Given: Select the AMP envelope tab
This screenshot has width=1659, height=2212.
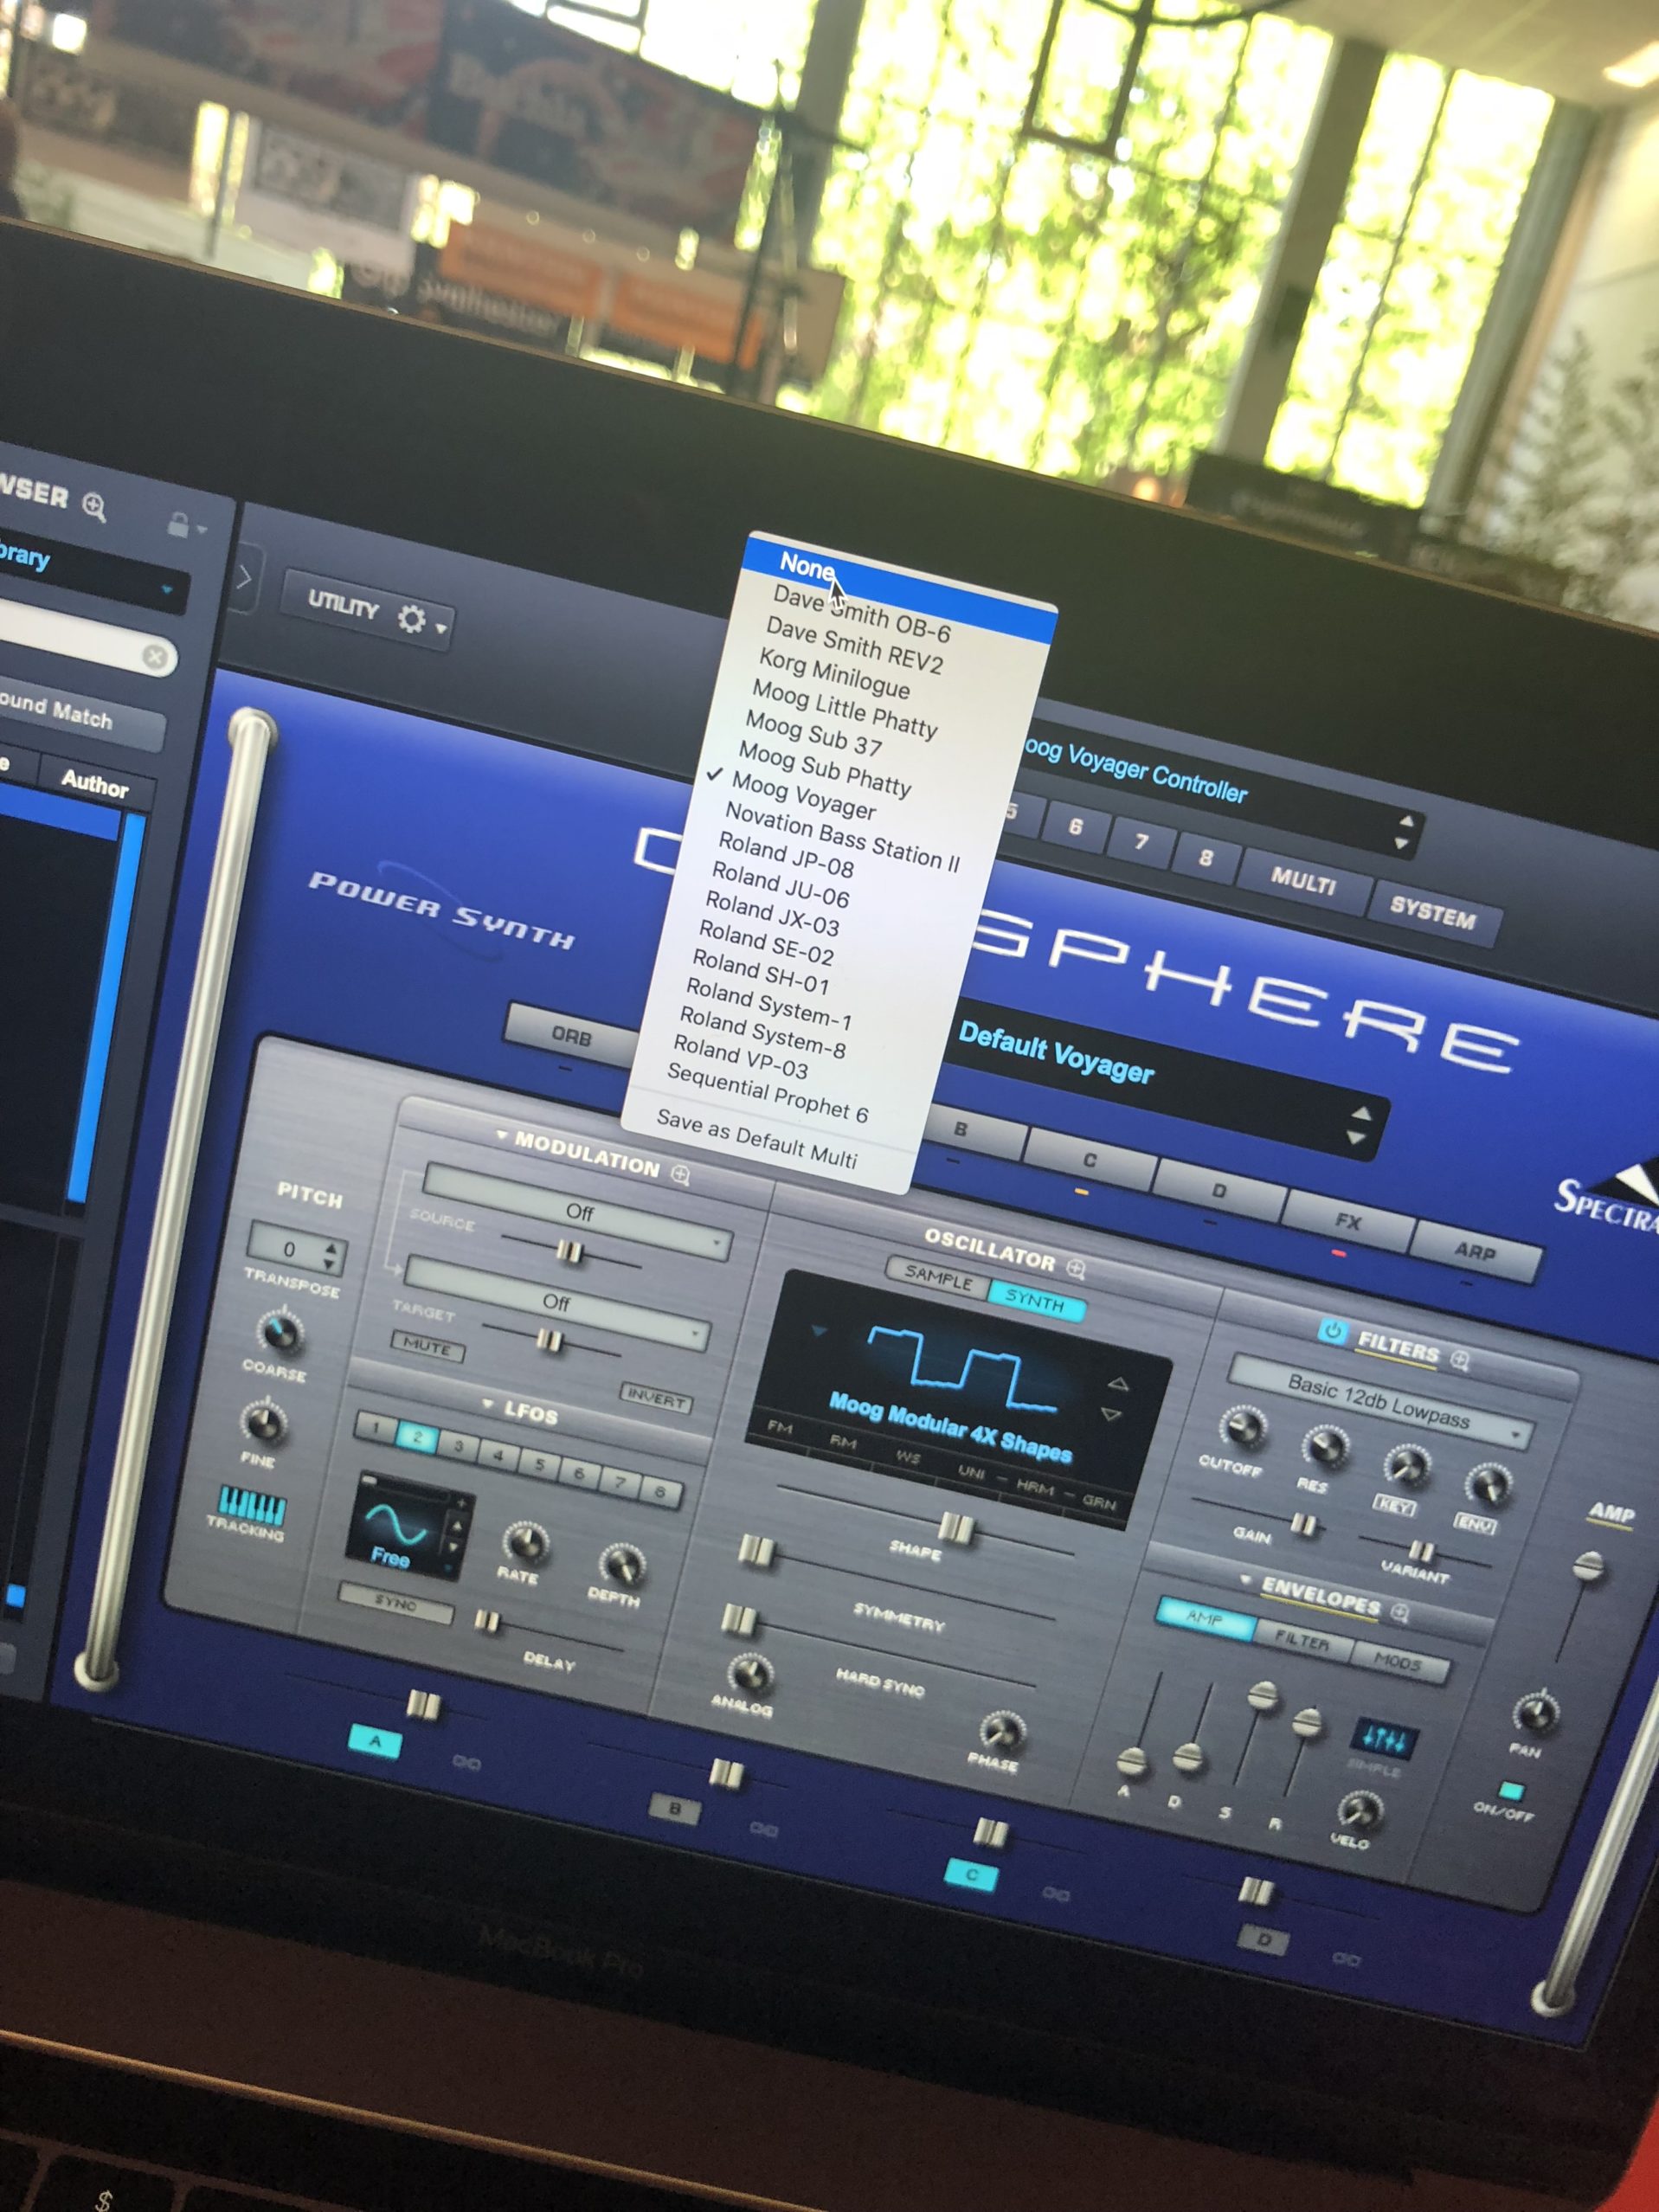Looking at the screenshot, I should point(1204,1618).
